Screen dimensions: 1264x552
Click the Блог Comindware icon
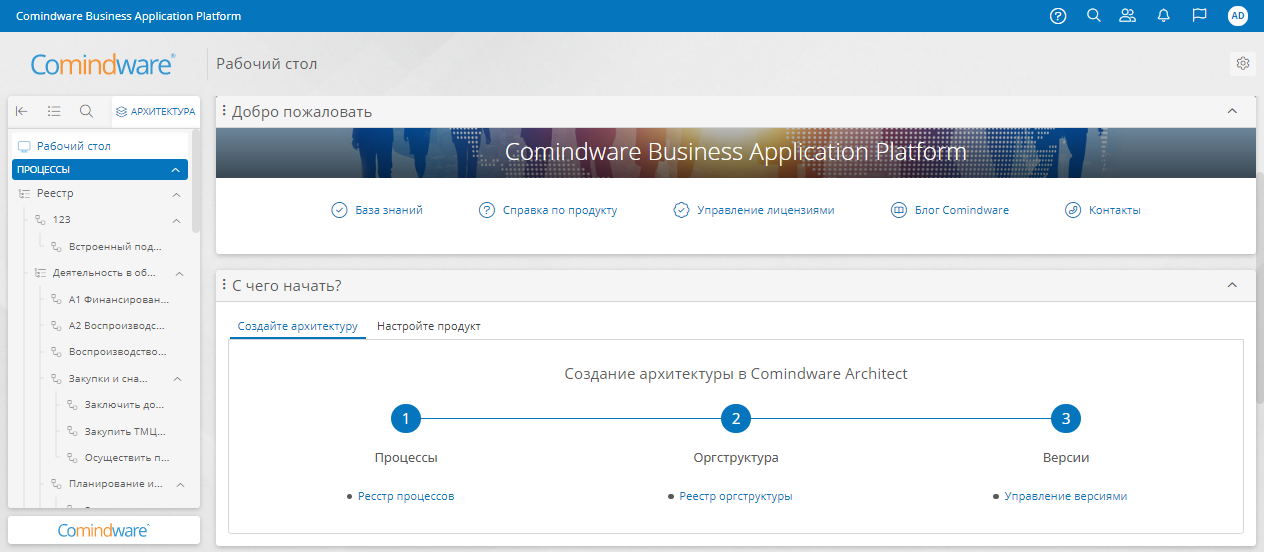(898, 210)
